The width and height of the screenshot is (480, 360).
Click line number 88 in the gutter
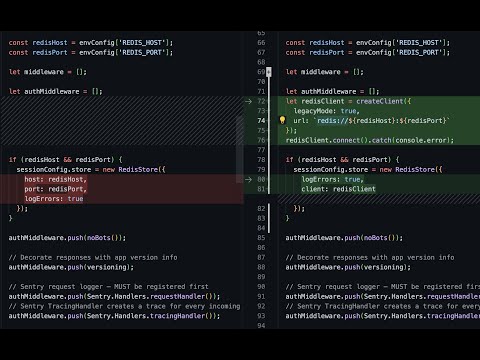pyautogui.click(x=261, y=267)
